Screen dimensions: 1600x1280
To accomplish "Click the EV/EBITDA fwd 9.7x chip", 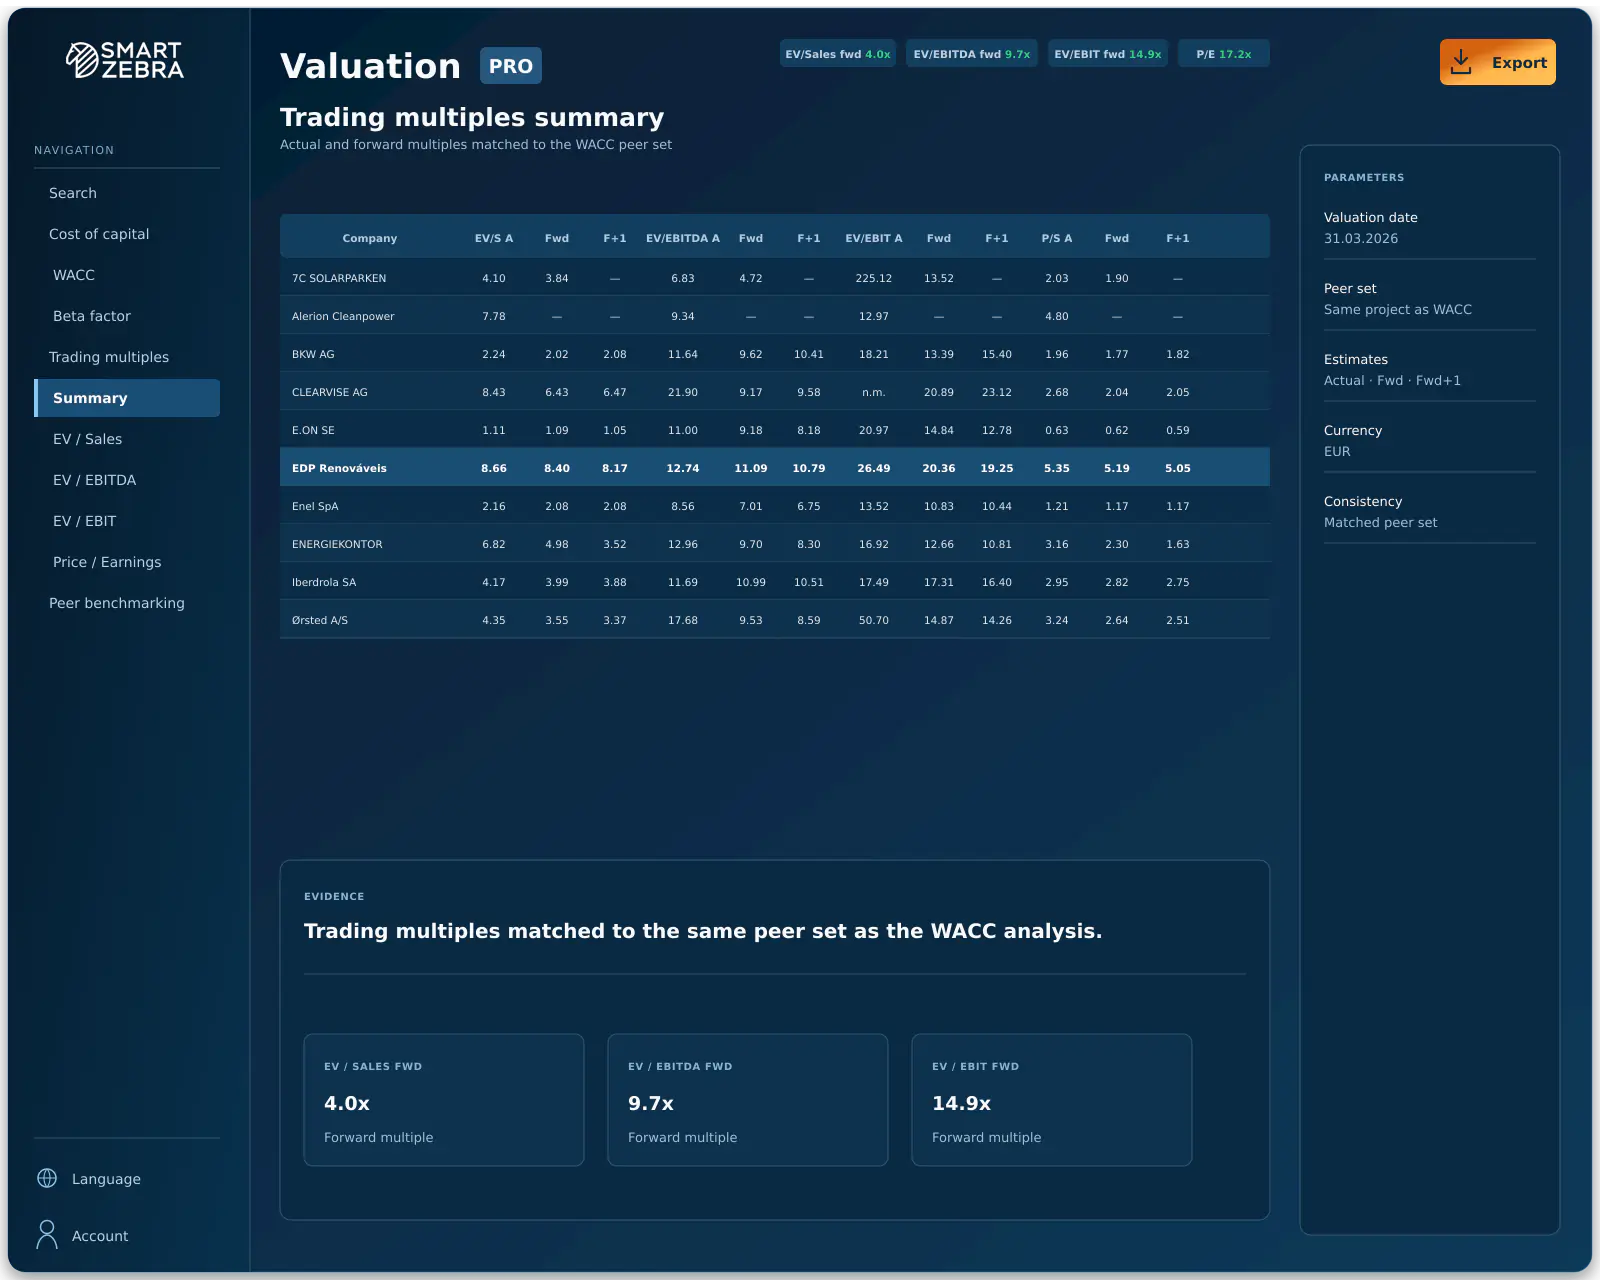I will click(972, 54).
